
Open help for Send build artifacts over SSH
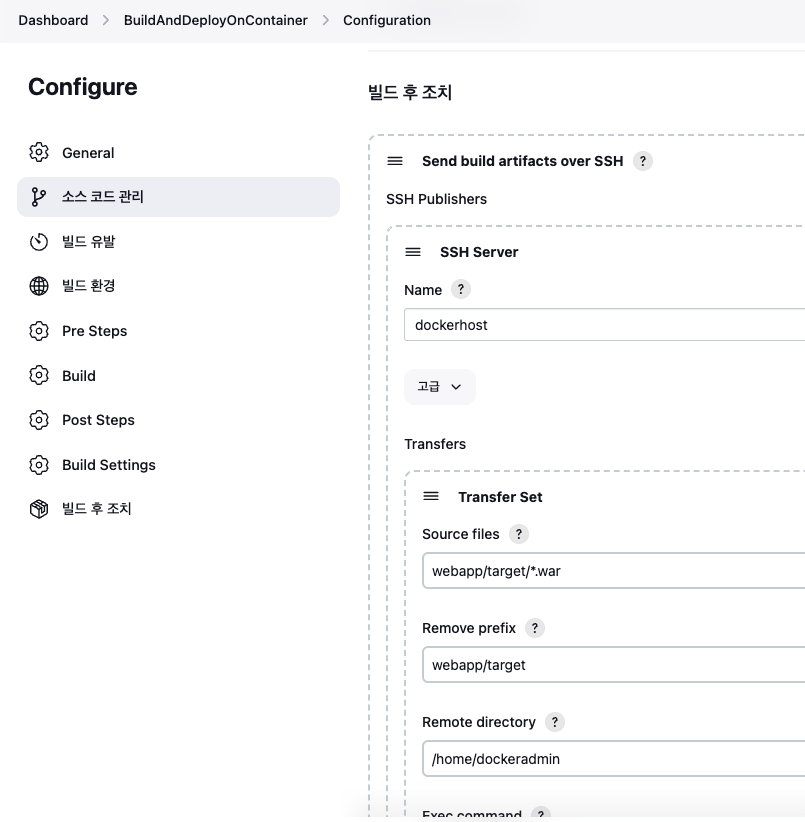(x=643, y=161)
